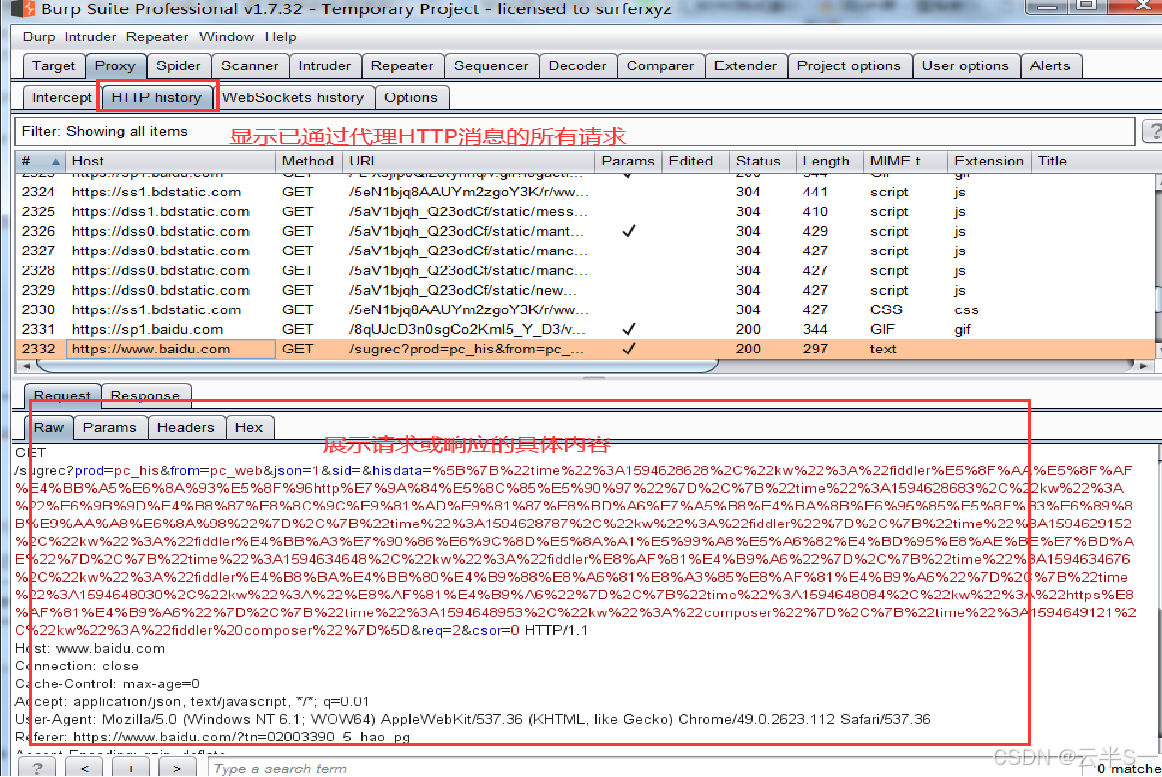The image size is (1162, 777).
Task: Sort history by the Params column
Action: pyautogui.click(x=628, y=161)
